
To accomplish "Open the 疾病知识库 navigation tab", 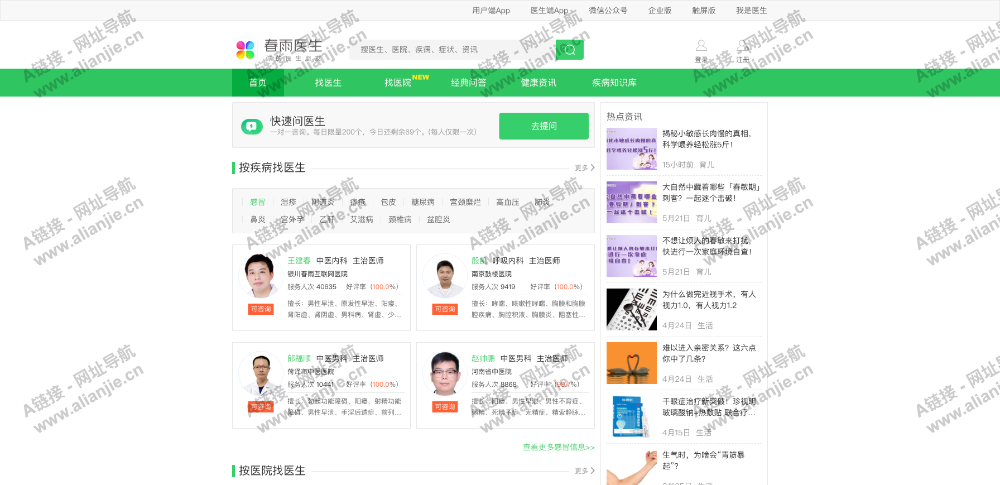I will point(614,83).
